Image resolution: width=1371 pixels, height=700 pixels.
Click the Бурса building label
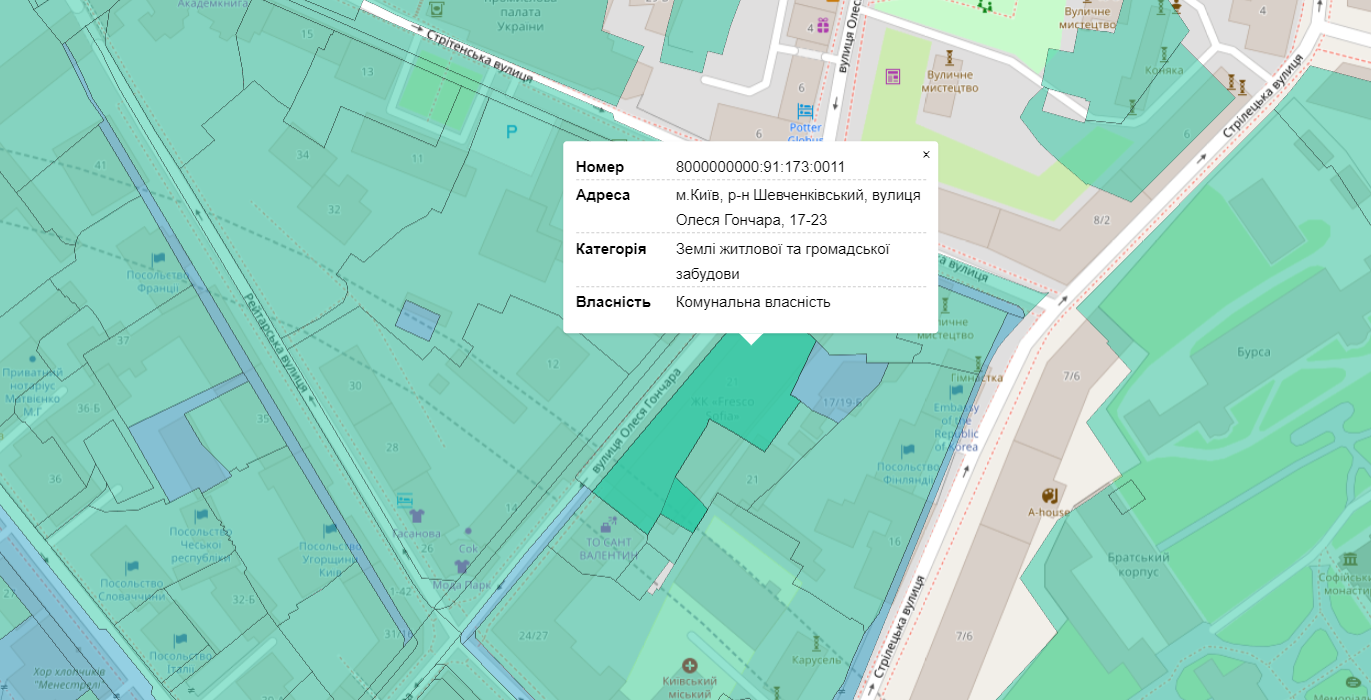[x=1253, y=352]
